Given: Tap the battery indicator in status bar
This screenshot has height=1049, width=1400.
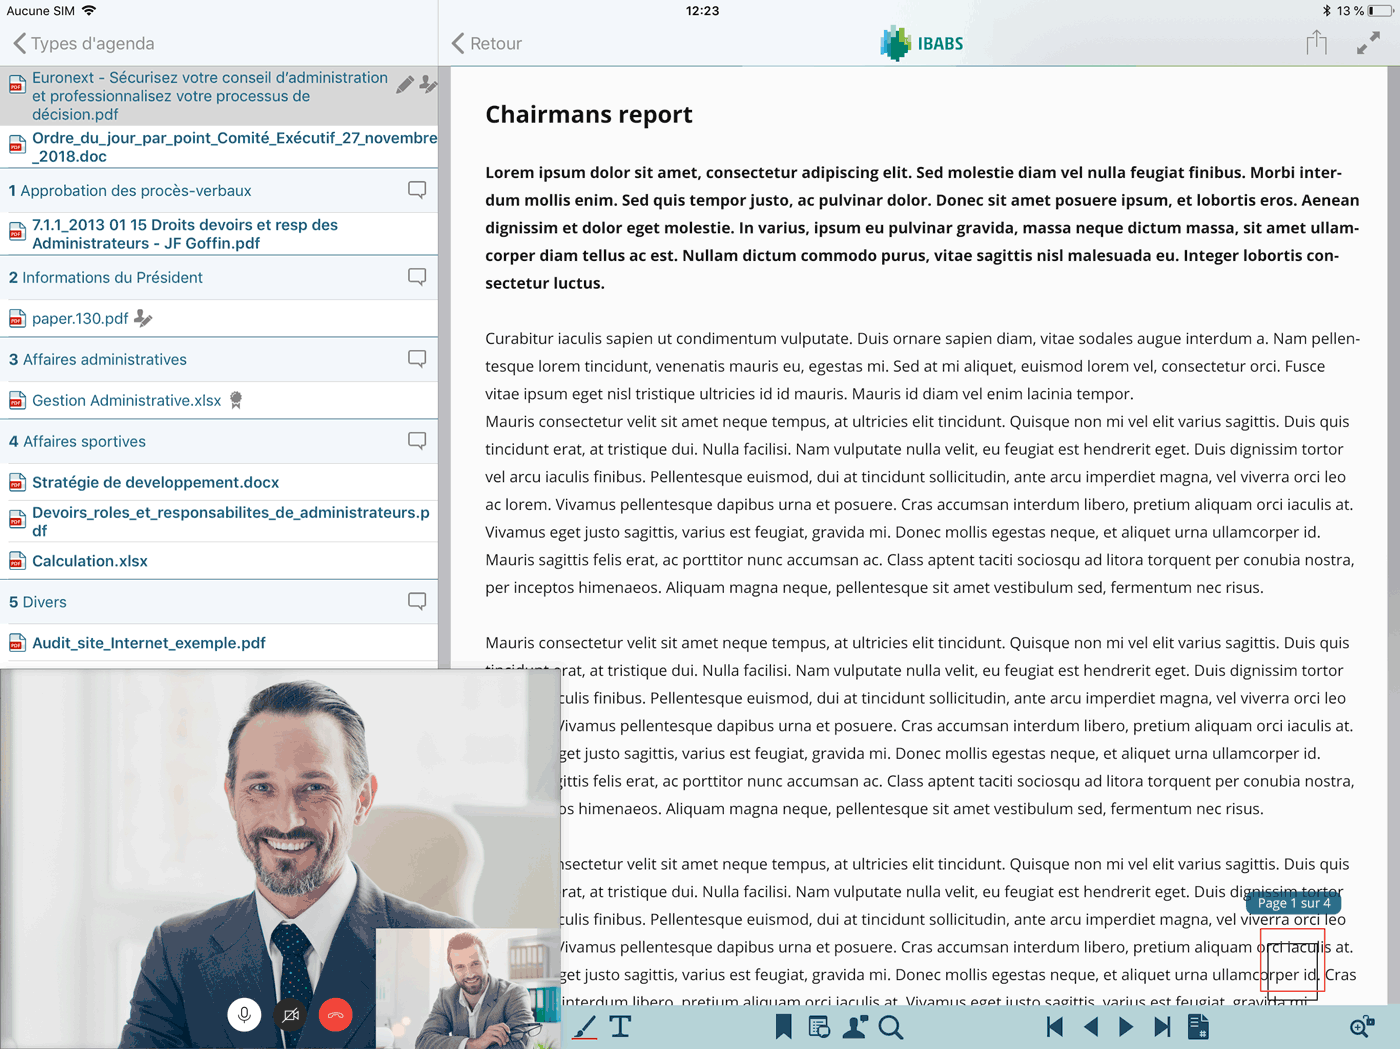Looking at the screenshot, I should pos(1381,10).
